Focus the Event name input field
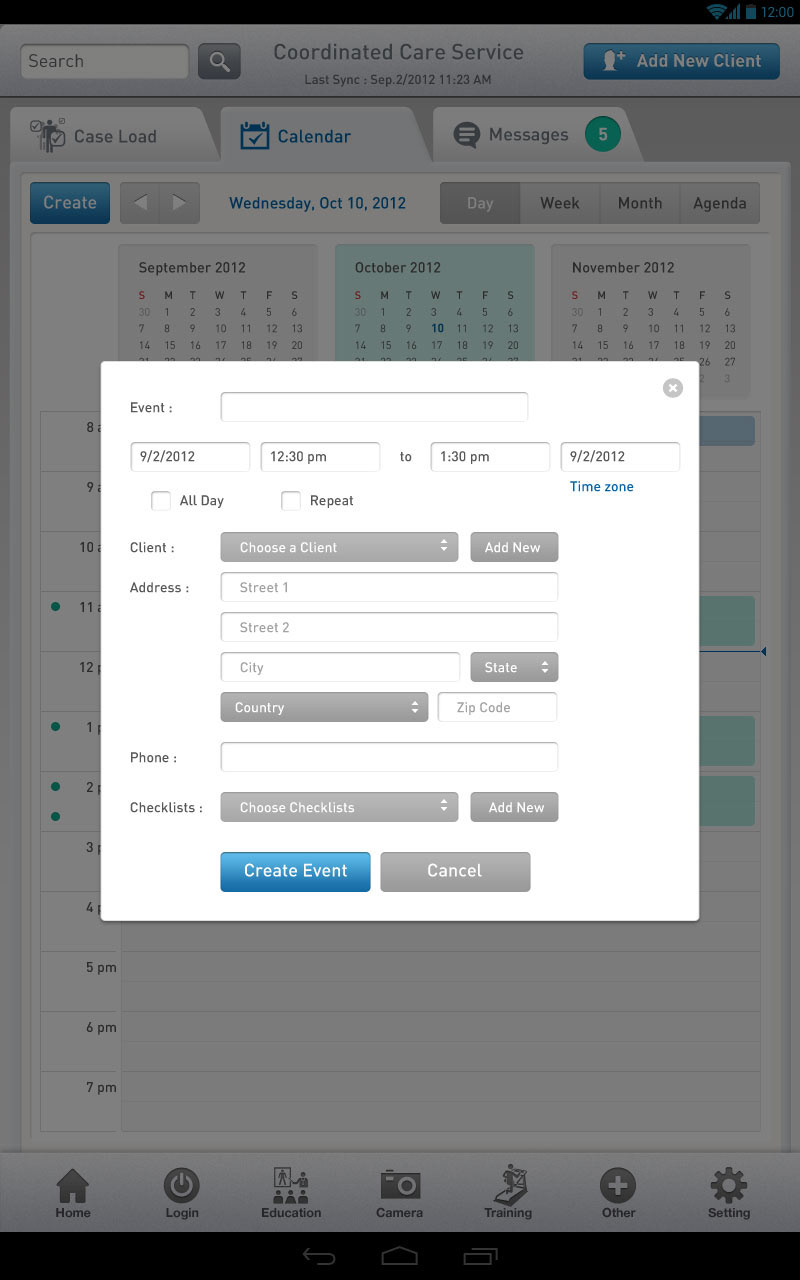Screen dimensions: 800x1280 click(374, 407)
